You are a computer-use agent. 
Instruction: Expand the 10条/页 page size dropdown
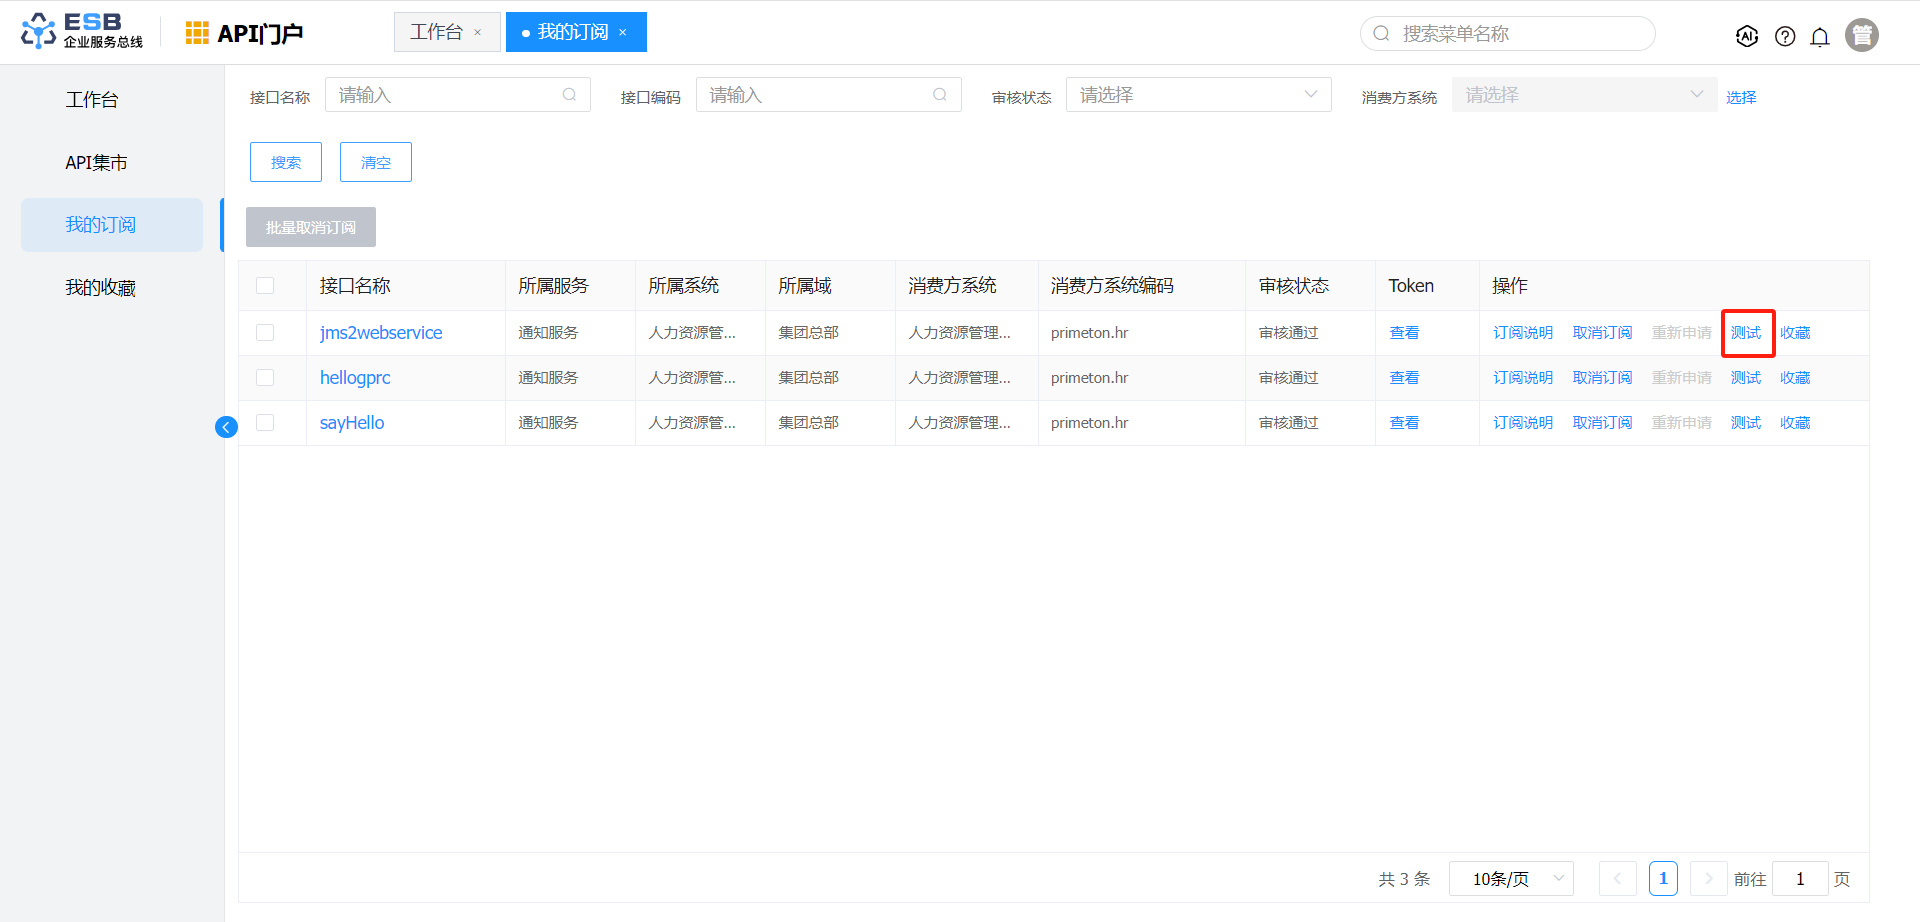pyautogui.click(x=1510, y=879)
